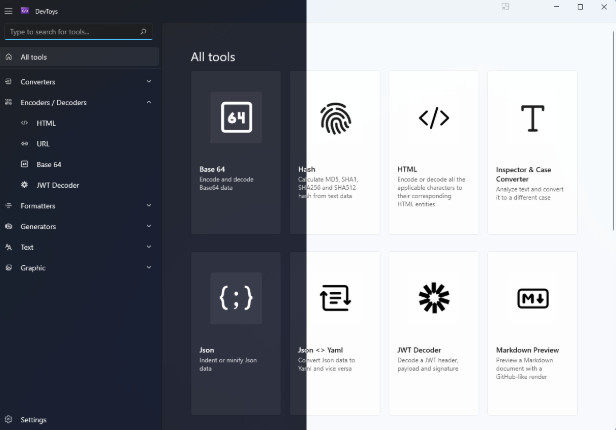Click the sidebar HTML code icon

coord(24,123)
